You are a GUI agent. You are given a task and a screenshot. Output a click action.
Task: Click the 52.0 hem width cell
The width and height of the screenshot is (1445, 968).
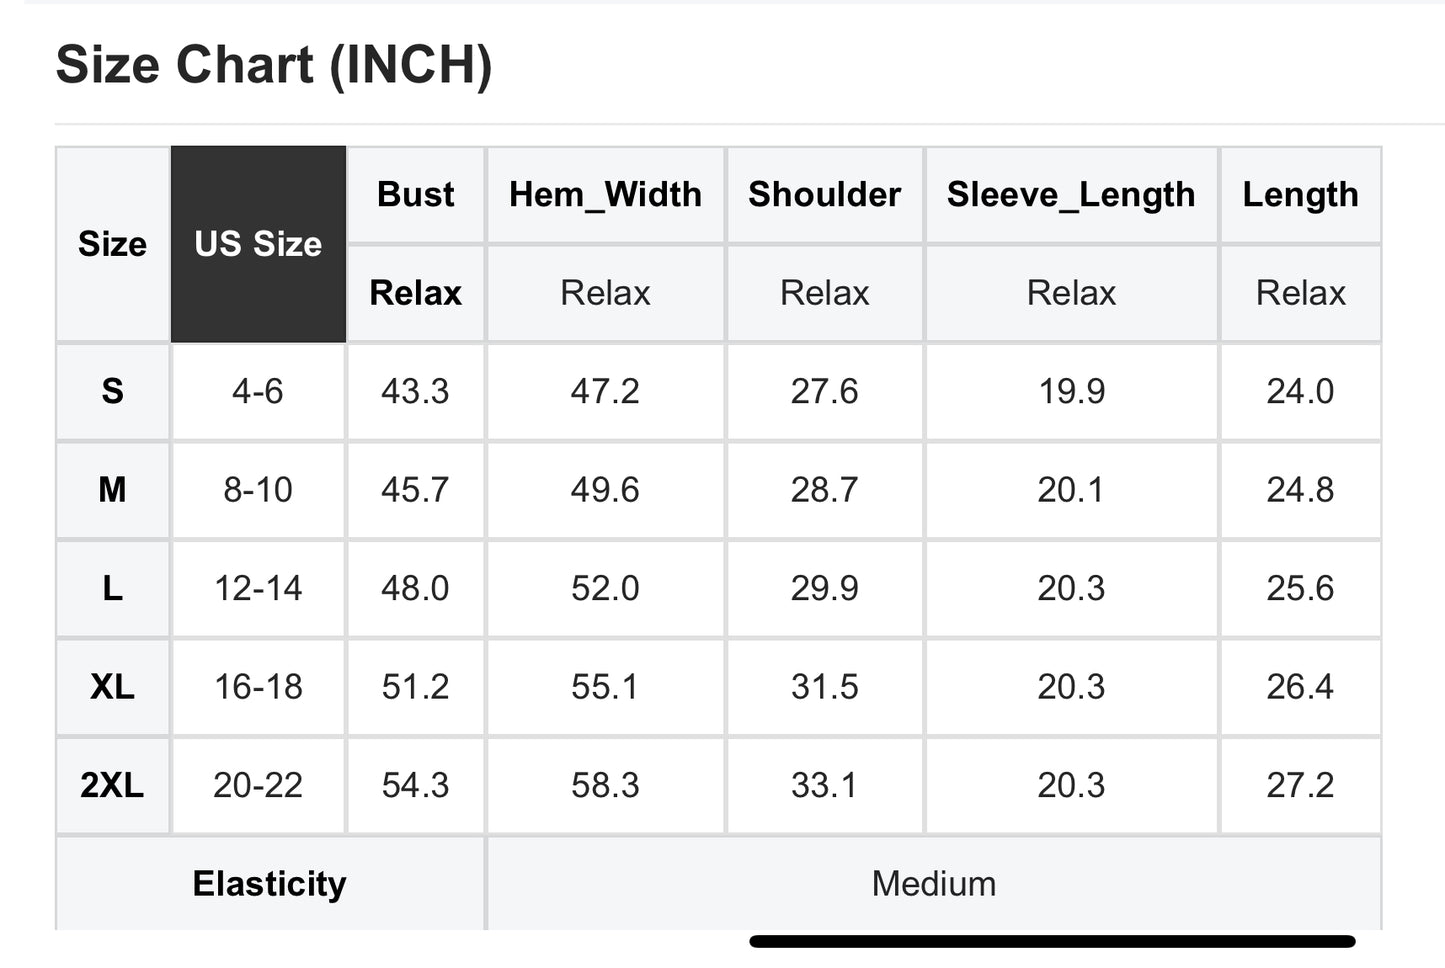coord(605,588)
